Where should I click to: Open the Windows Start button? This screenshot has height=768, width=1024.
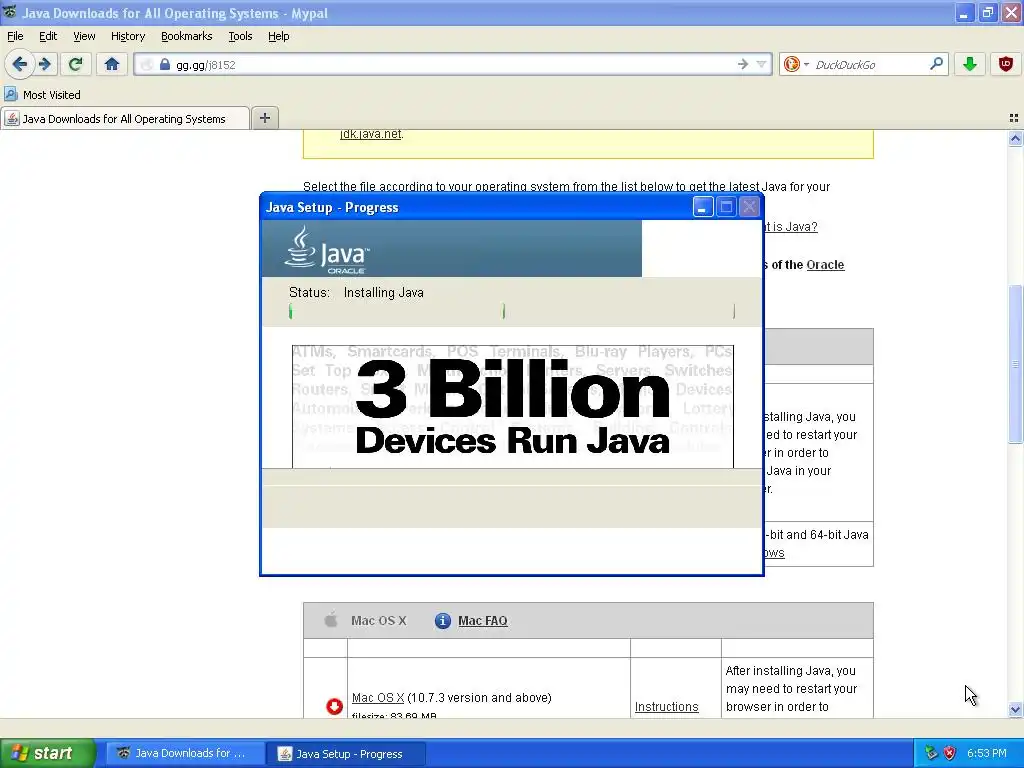(x=47, y=753)
